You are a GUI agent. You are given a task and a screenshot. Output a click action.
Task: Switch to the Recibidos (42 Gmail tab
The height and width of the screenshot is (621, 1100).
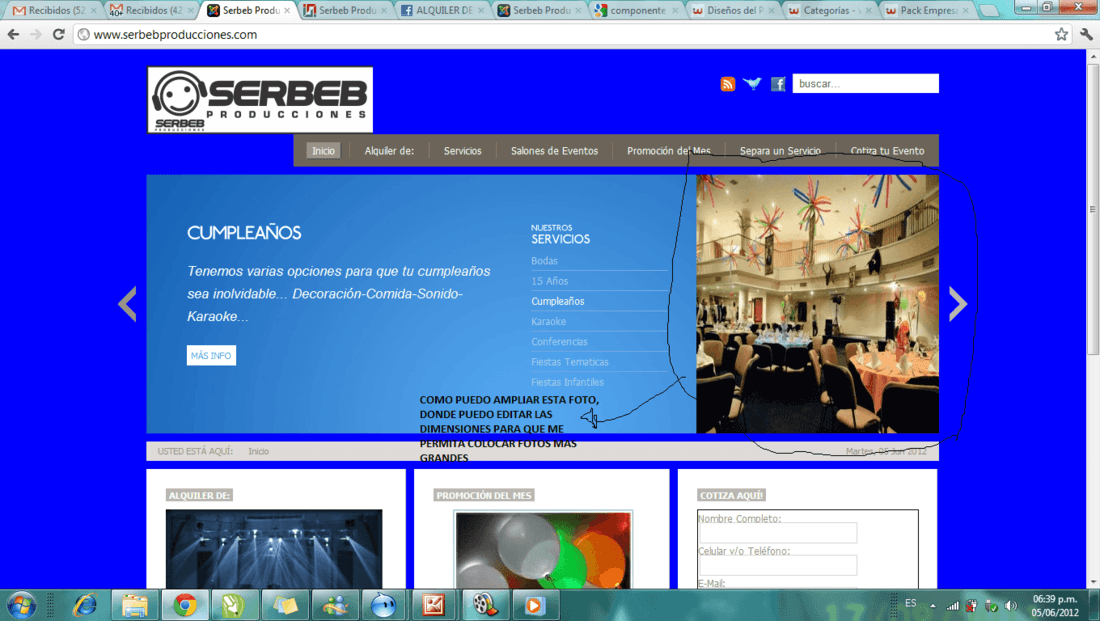click(x=151, y=11)
